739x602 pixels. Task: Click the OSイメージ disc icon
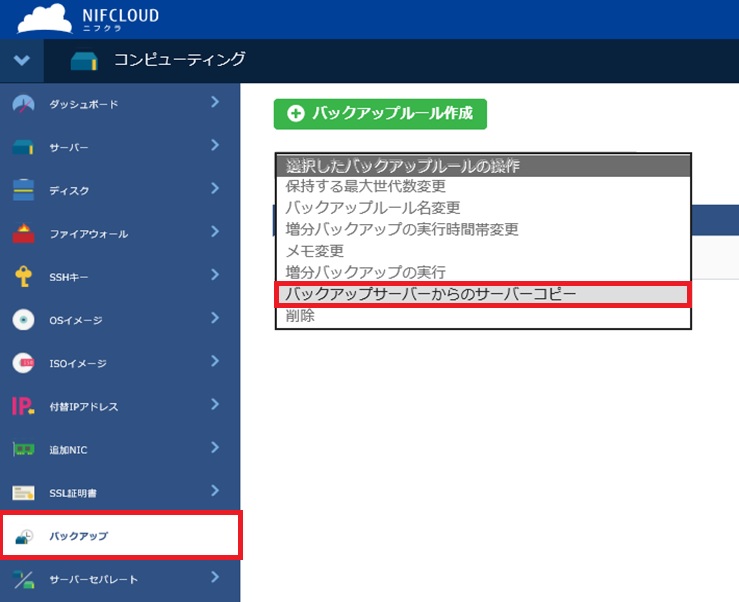(x=23, y=320)
